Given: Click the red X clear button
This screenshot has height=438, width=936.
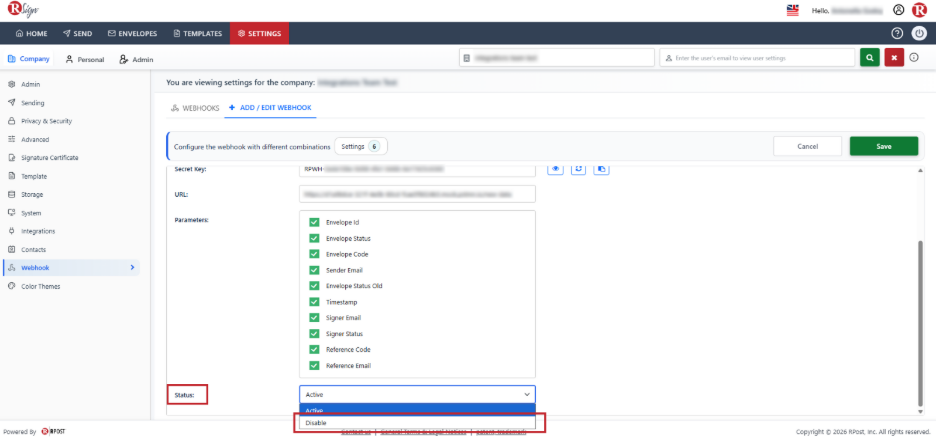Looking at the screenshot, I should 894,58.
